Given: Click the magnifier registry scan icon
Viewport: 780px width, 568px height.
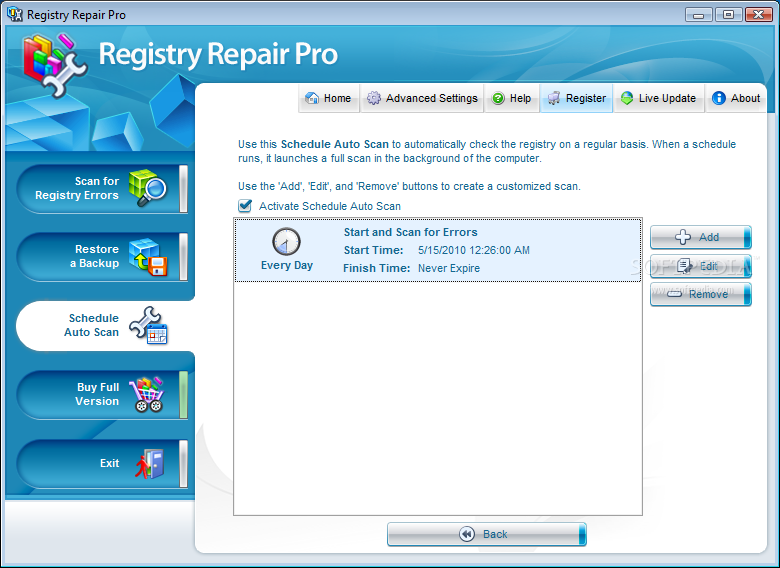Looking at the screenshot, I should (x=147, y=188).
